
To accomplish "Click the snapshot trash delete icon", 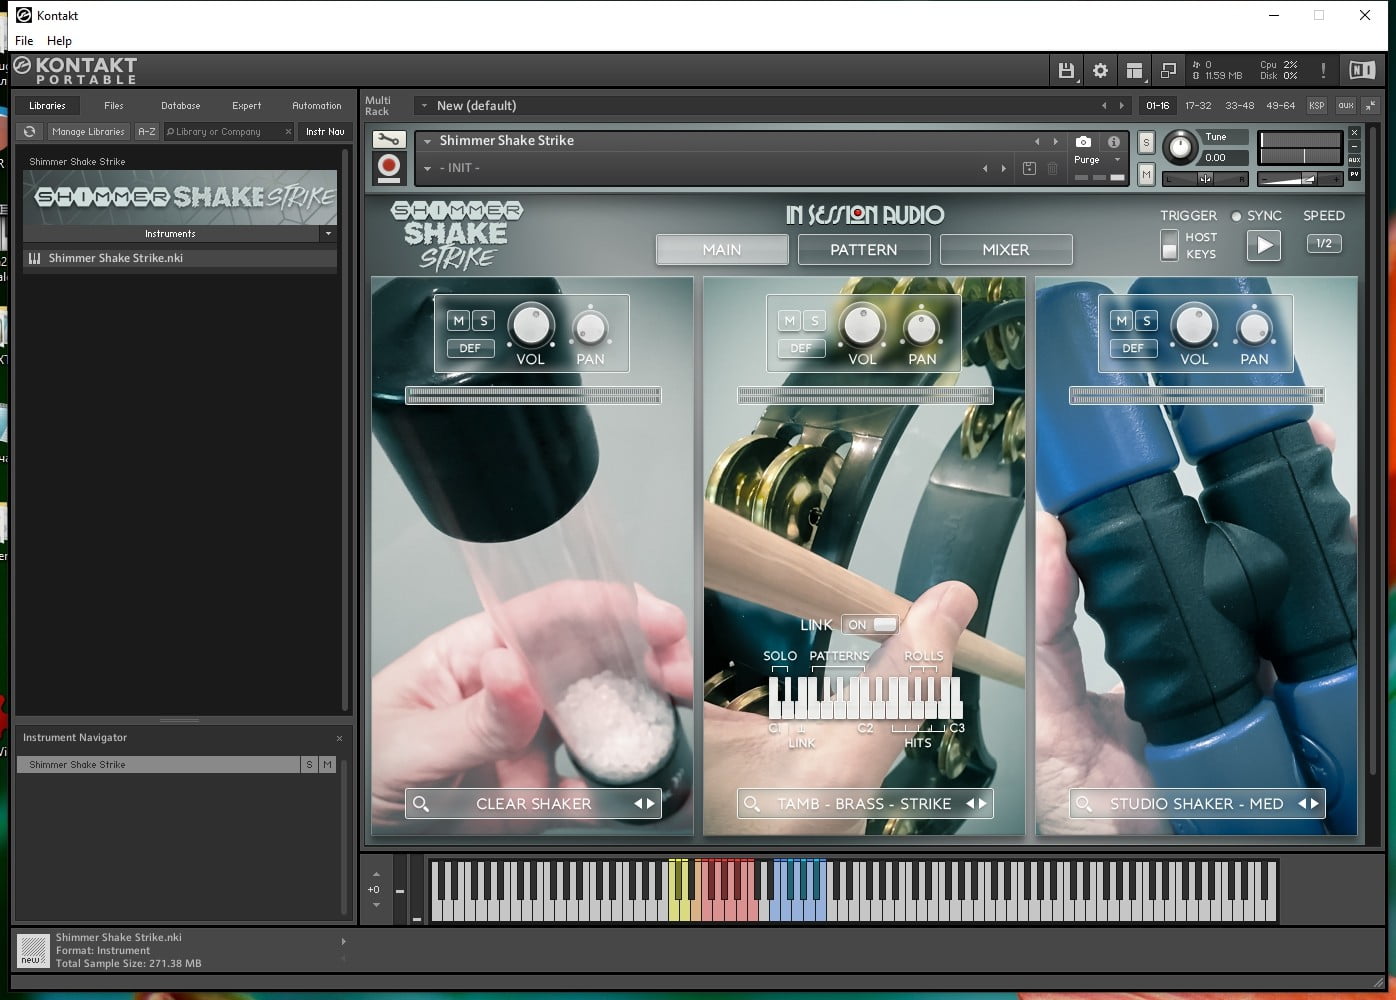I will (x=1052, y=168).
